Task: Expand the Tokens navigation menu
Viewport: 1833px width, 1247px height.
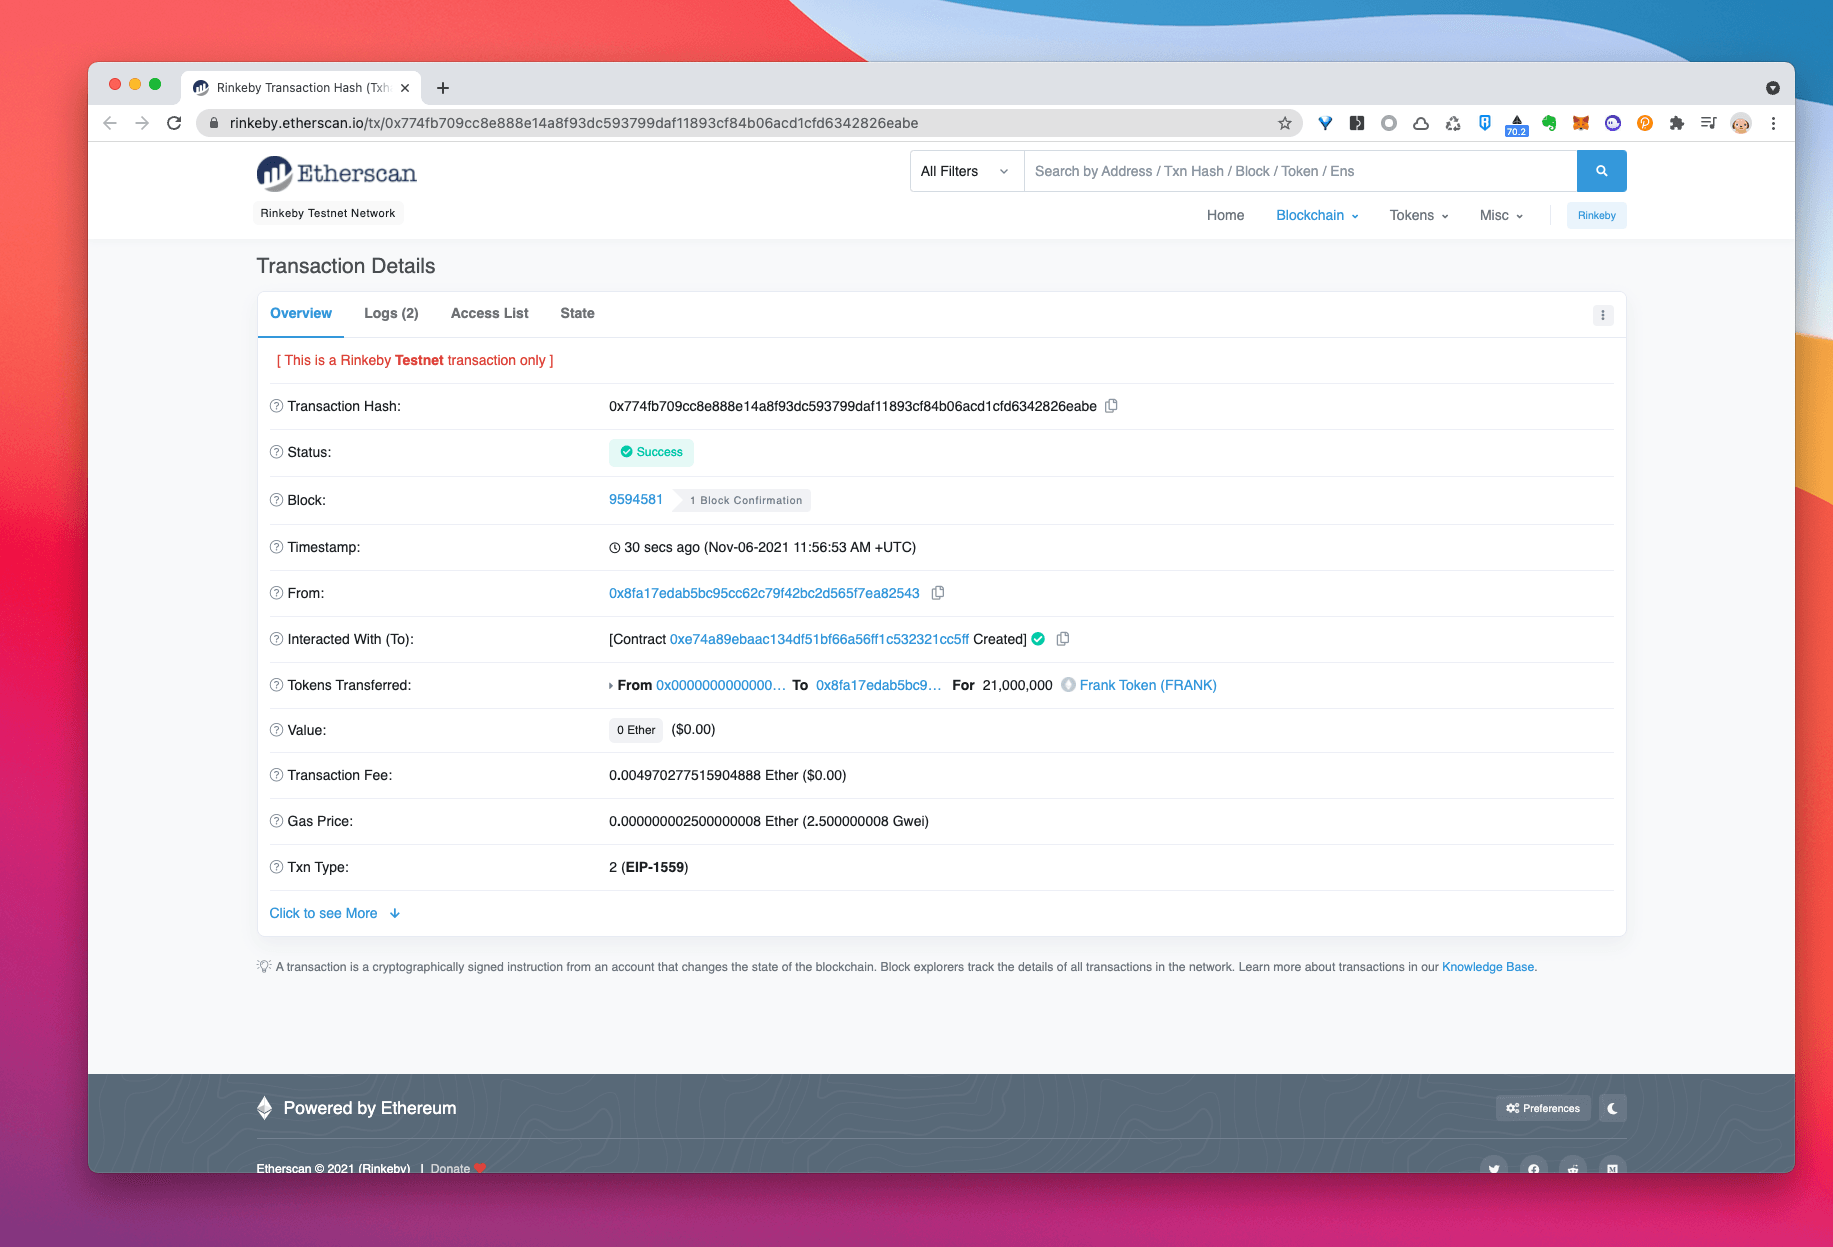Action: (x=1418, y=215)
